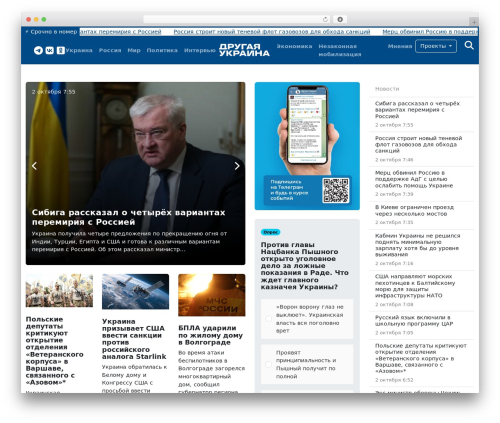This screenshot has width=500, height=423.
Task: Open the Мир menu section
Action: click(x=134, y=50)
